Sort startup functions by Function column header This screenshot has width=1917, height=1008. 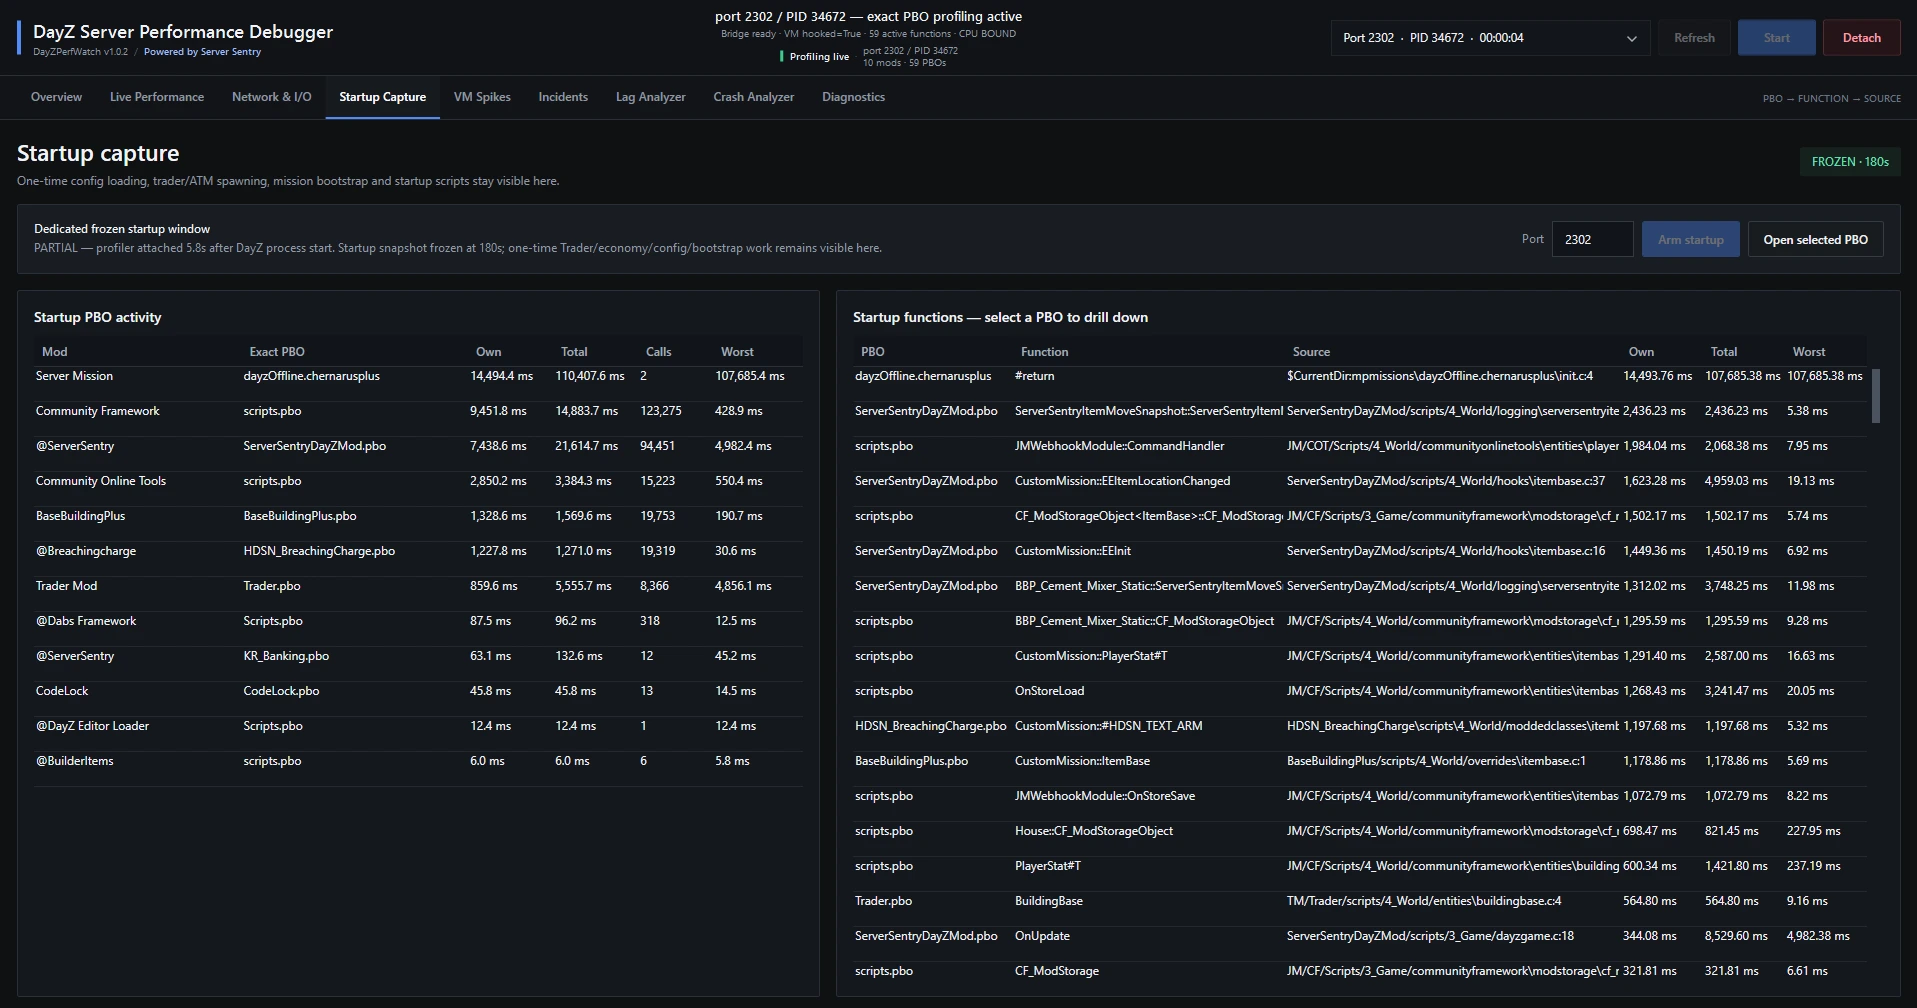click(1044, 352)
